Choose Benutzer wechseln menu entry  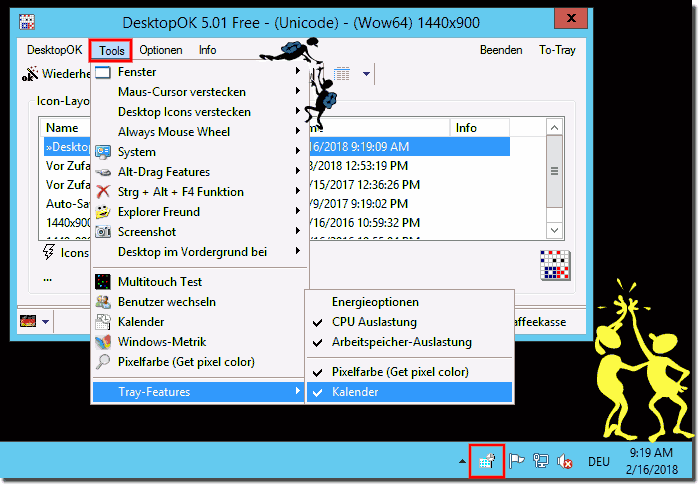coord(199,302)
